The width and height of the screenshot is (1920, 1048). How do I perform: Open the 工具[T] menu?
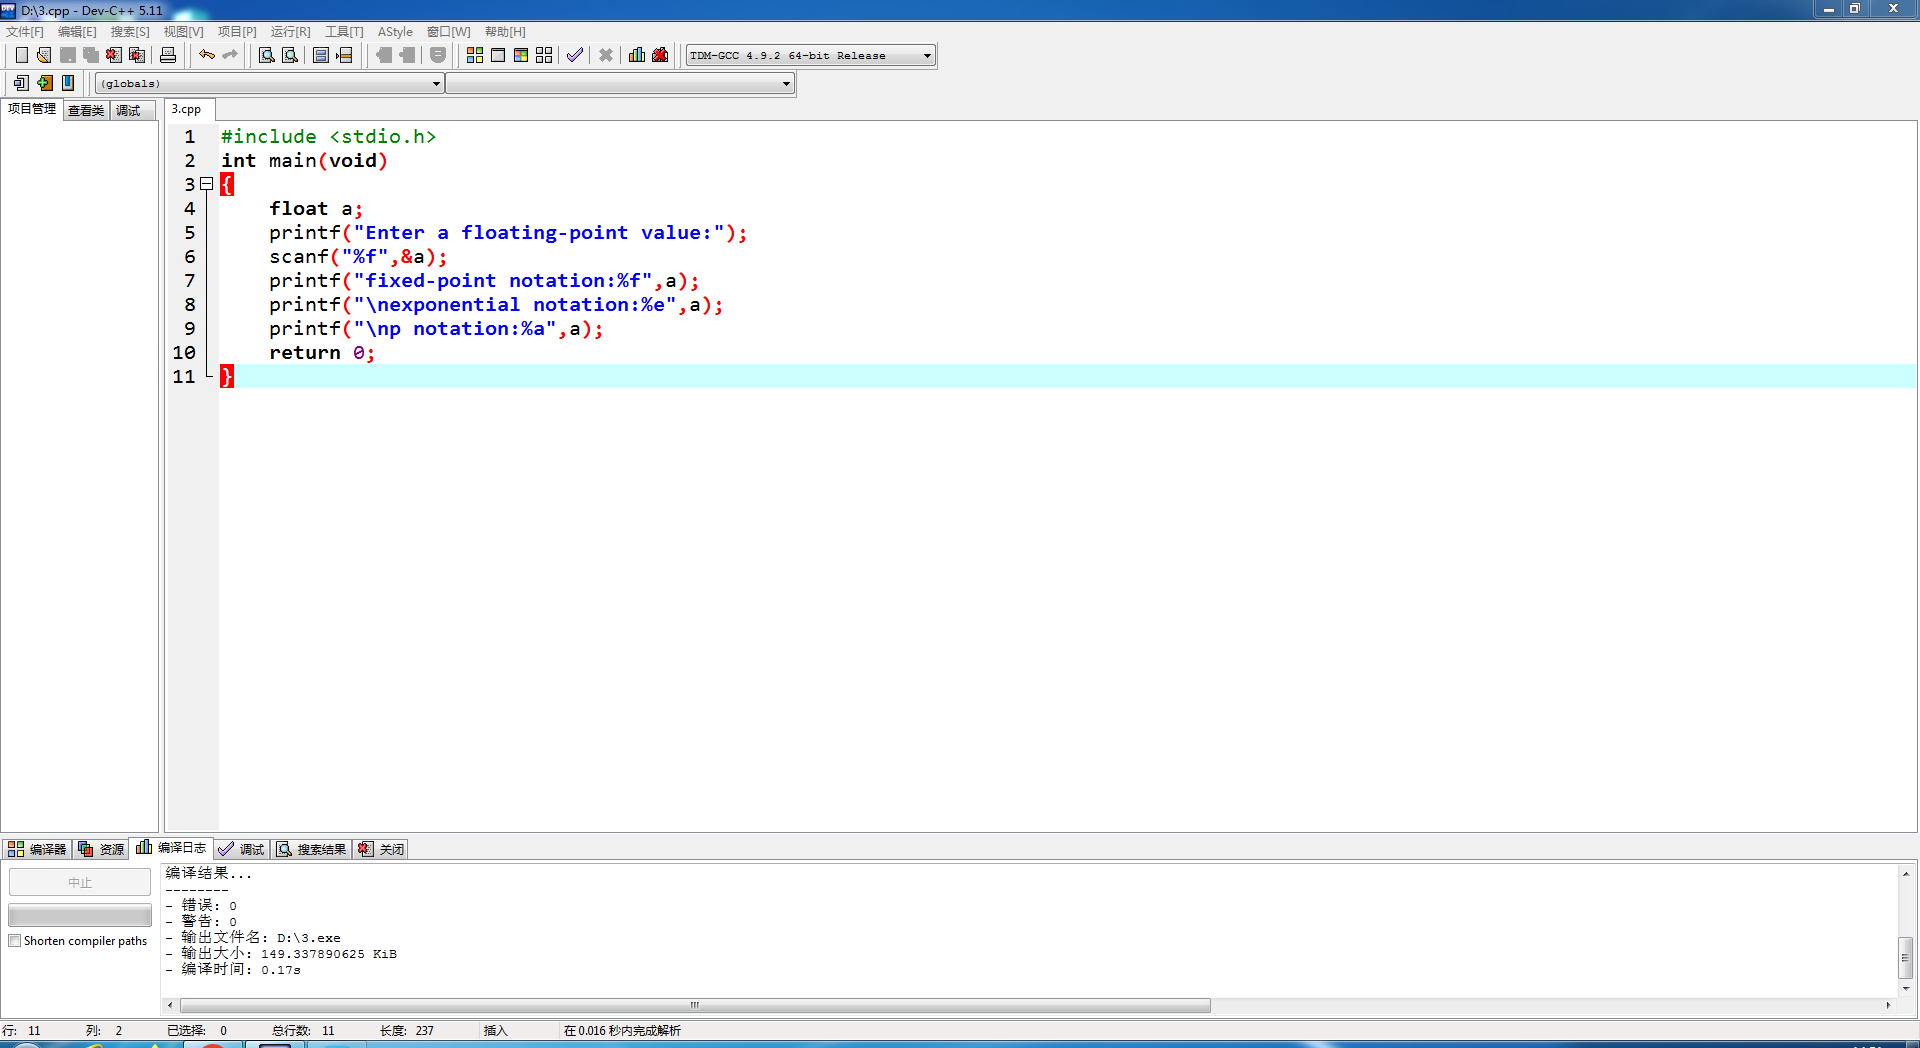344,32
